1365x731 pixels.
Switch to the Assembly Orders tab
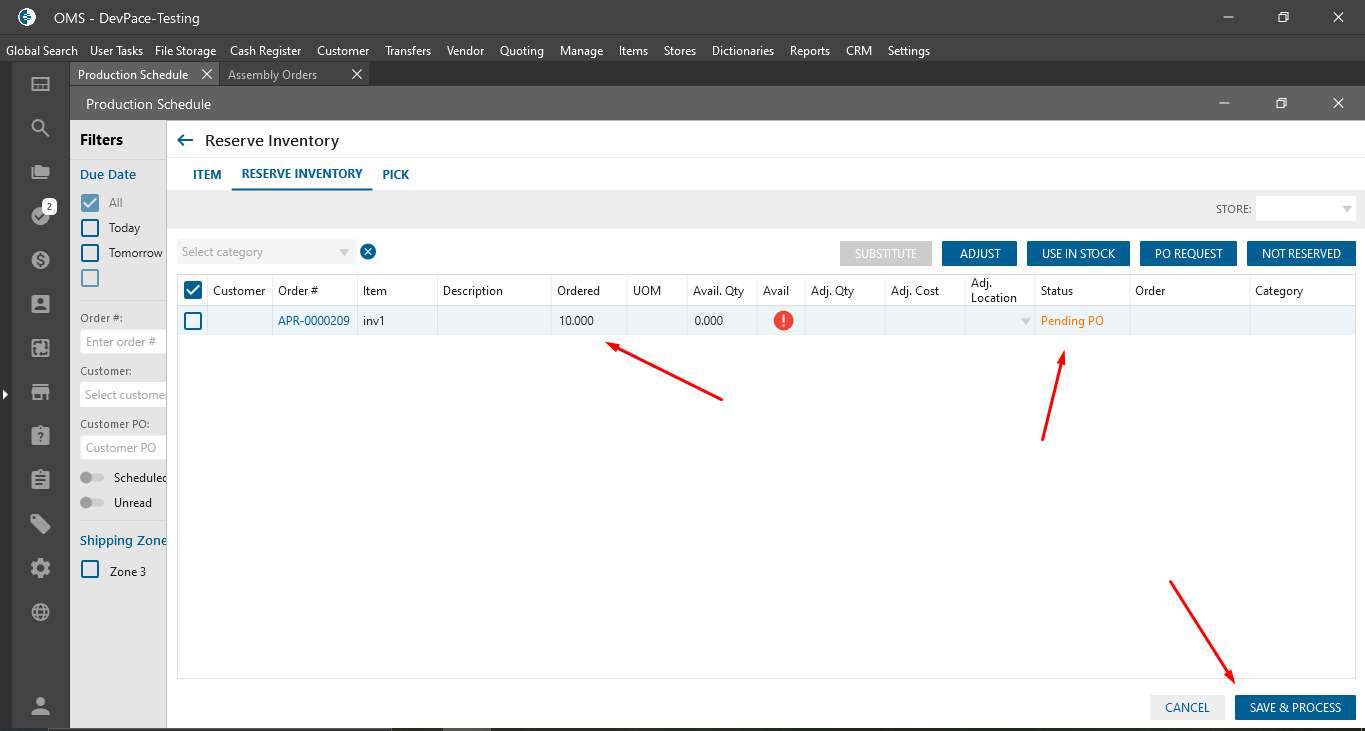[272, 75]
